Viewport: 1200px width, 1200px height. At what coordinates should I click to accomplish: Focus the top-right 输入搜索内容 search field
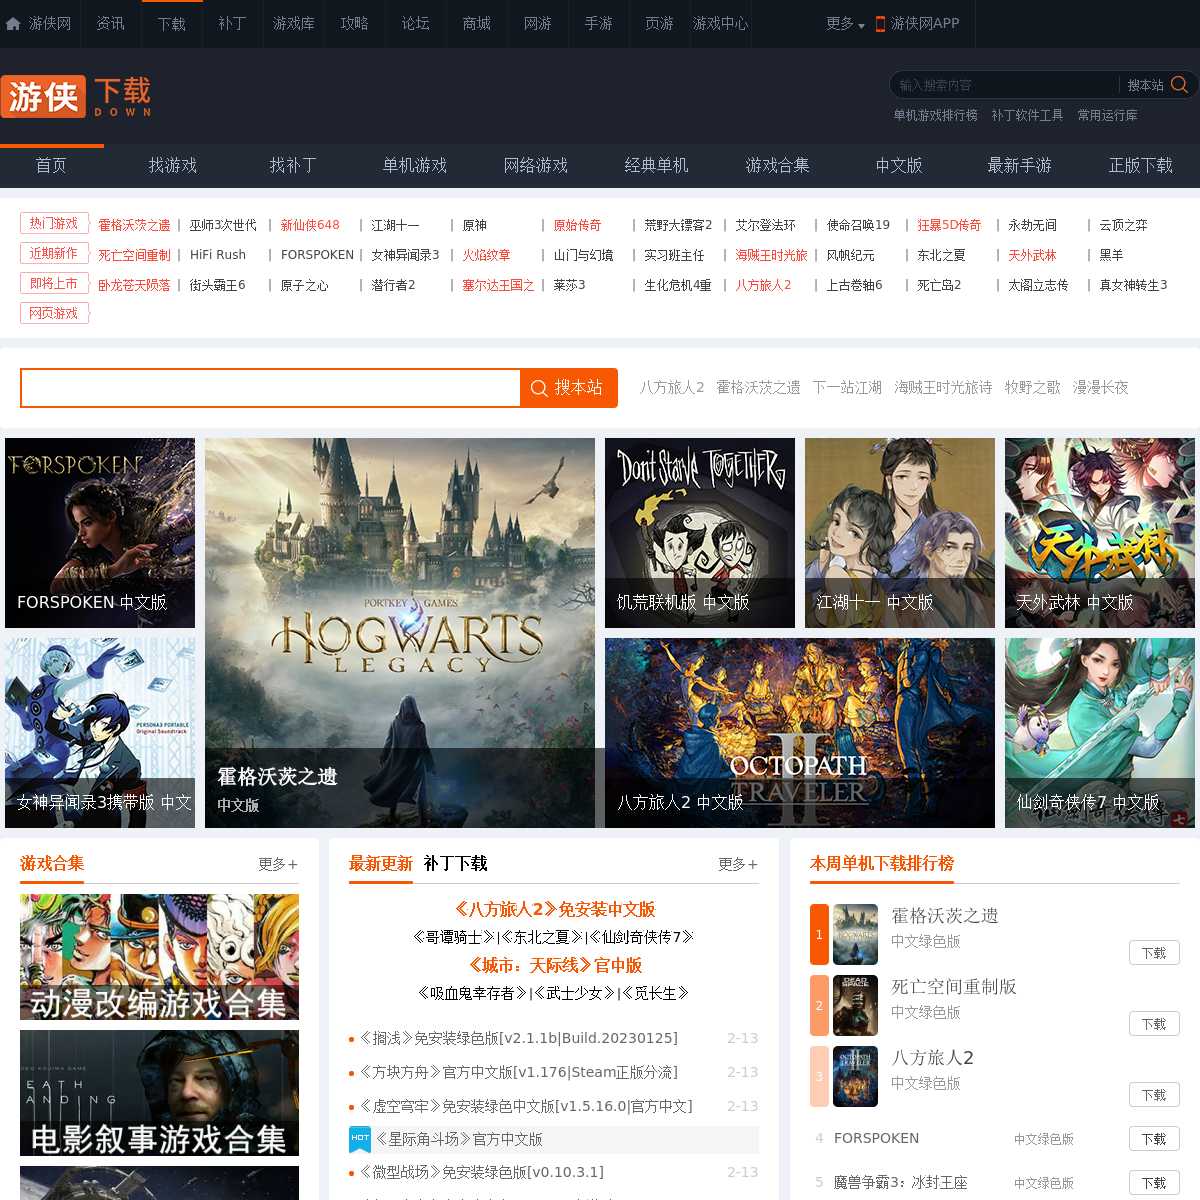click(x=1004, y=85)
